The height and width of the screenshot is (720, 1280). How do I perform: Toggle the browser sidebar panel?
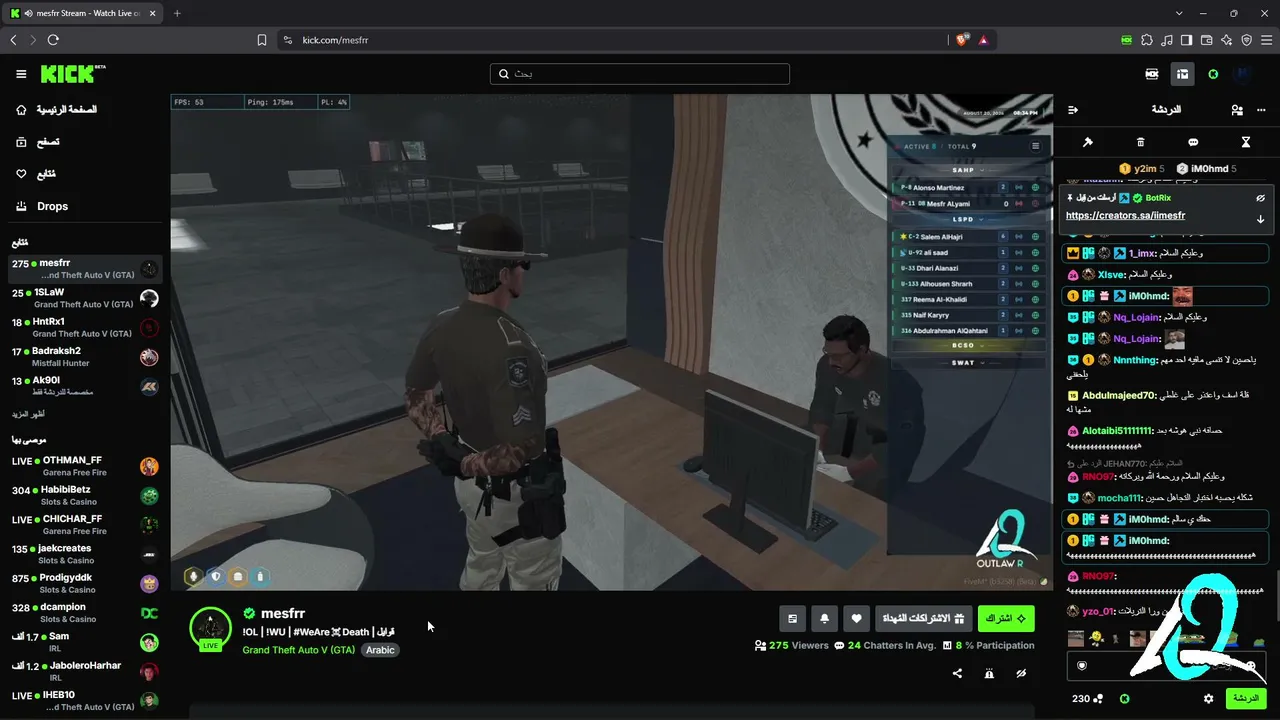coord(1186,40)
